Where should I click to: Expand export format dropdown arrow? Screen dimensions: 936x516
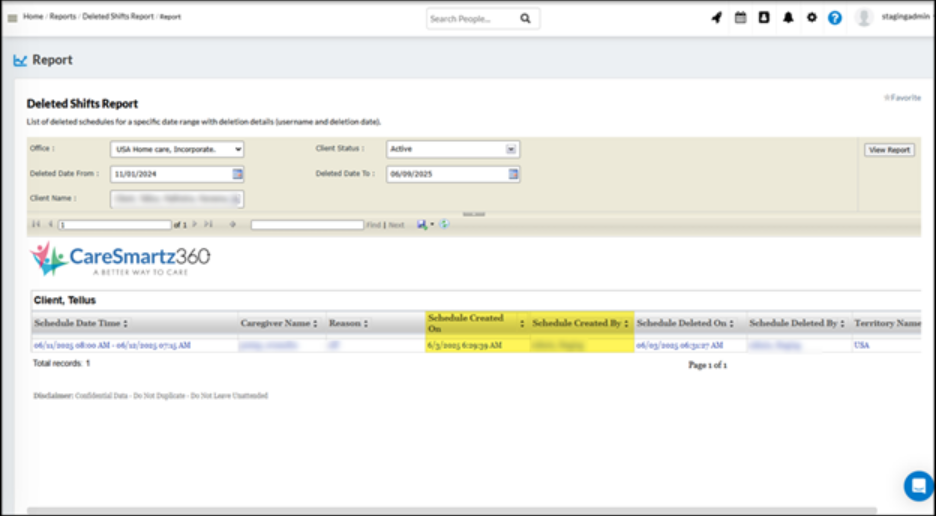pyautogui.click(x=432, y=225)
